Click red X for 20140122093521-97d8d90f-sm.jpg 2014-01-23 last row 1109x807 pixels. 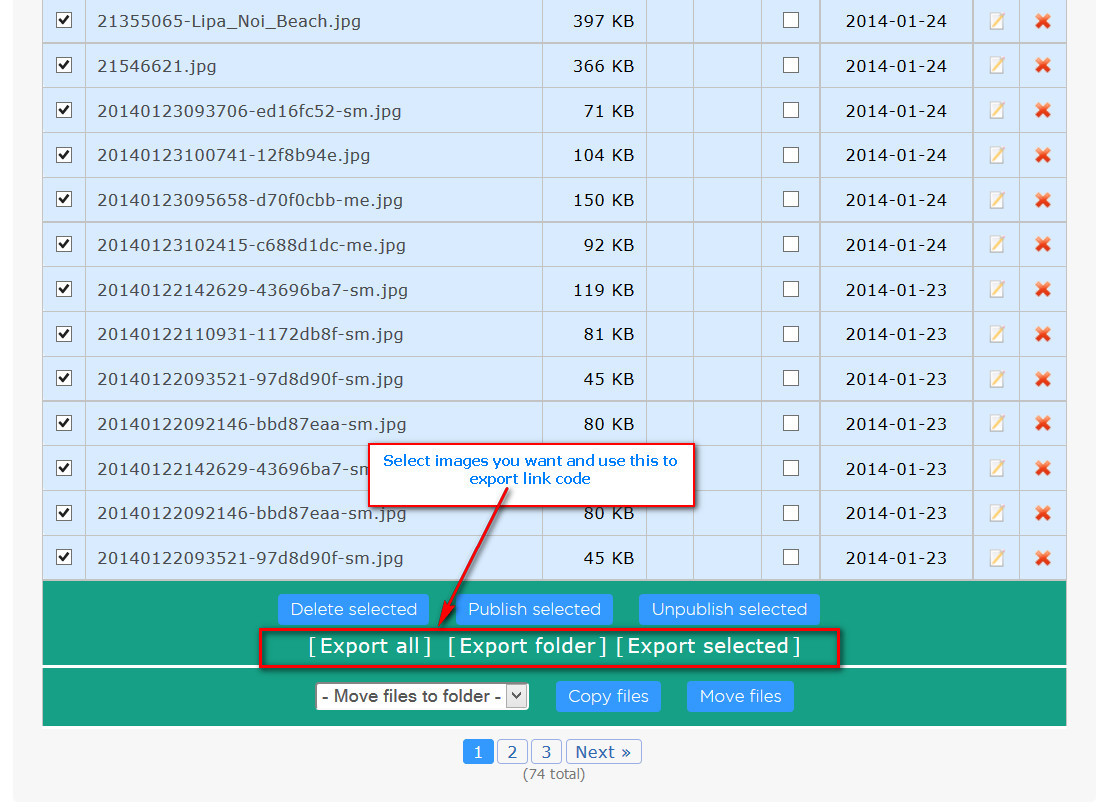point(1042,558)
